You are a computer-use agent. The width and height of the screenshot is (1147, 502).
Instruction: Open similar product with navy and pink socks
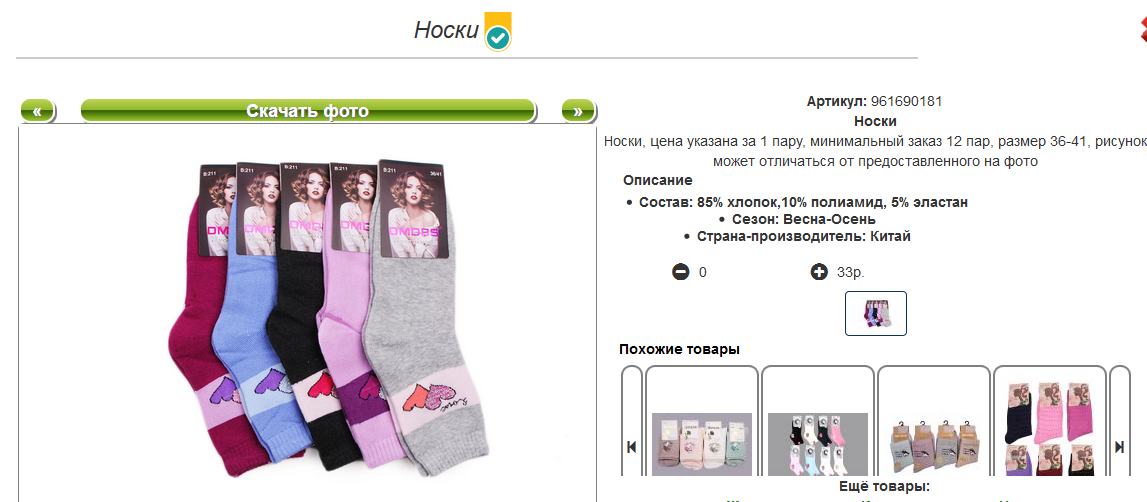[1050, 428]
